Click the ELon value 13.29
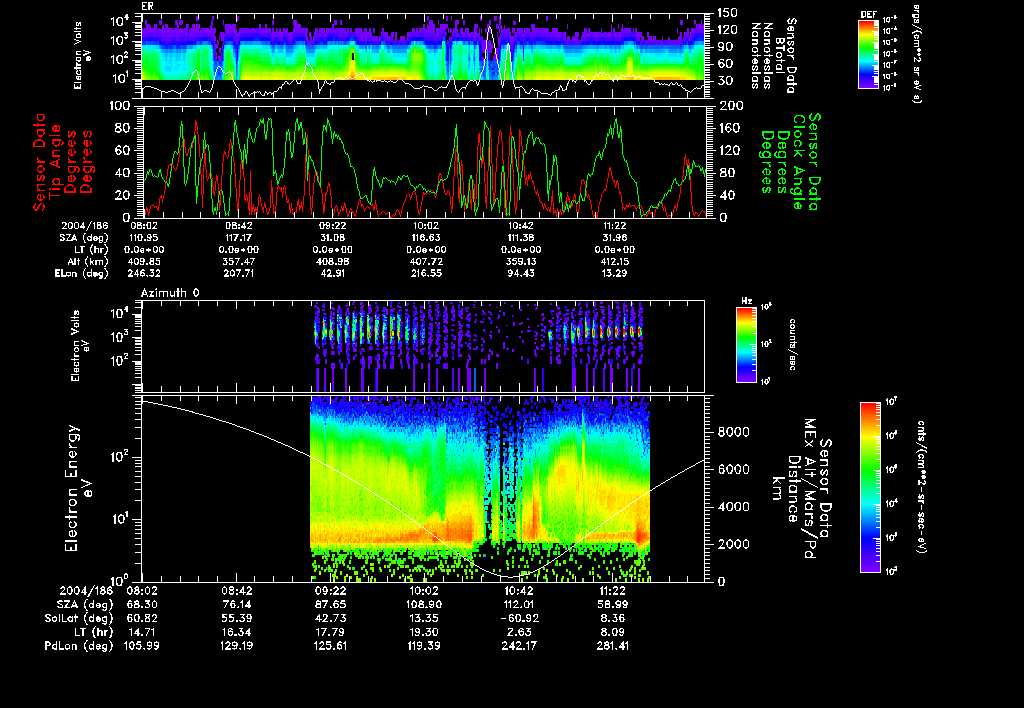Viewport: 1024px width, 708px height. [615, 274]
